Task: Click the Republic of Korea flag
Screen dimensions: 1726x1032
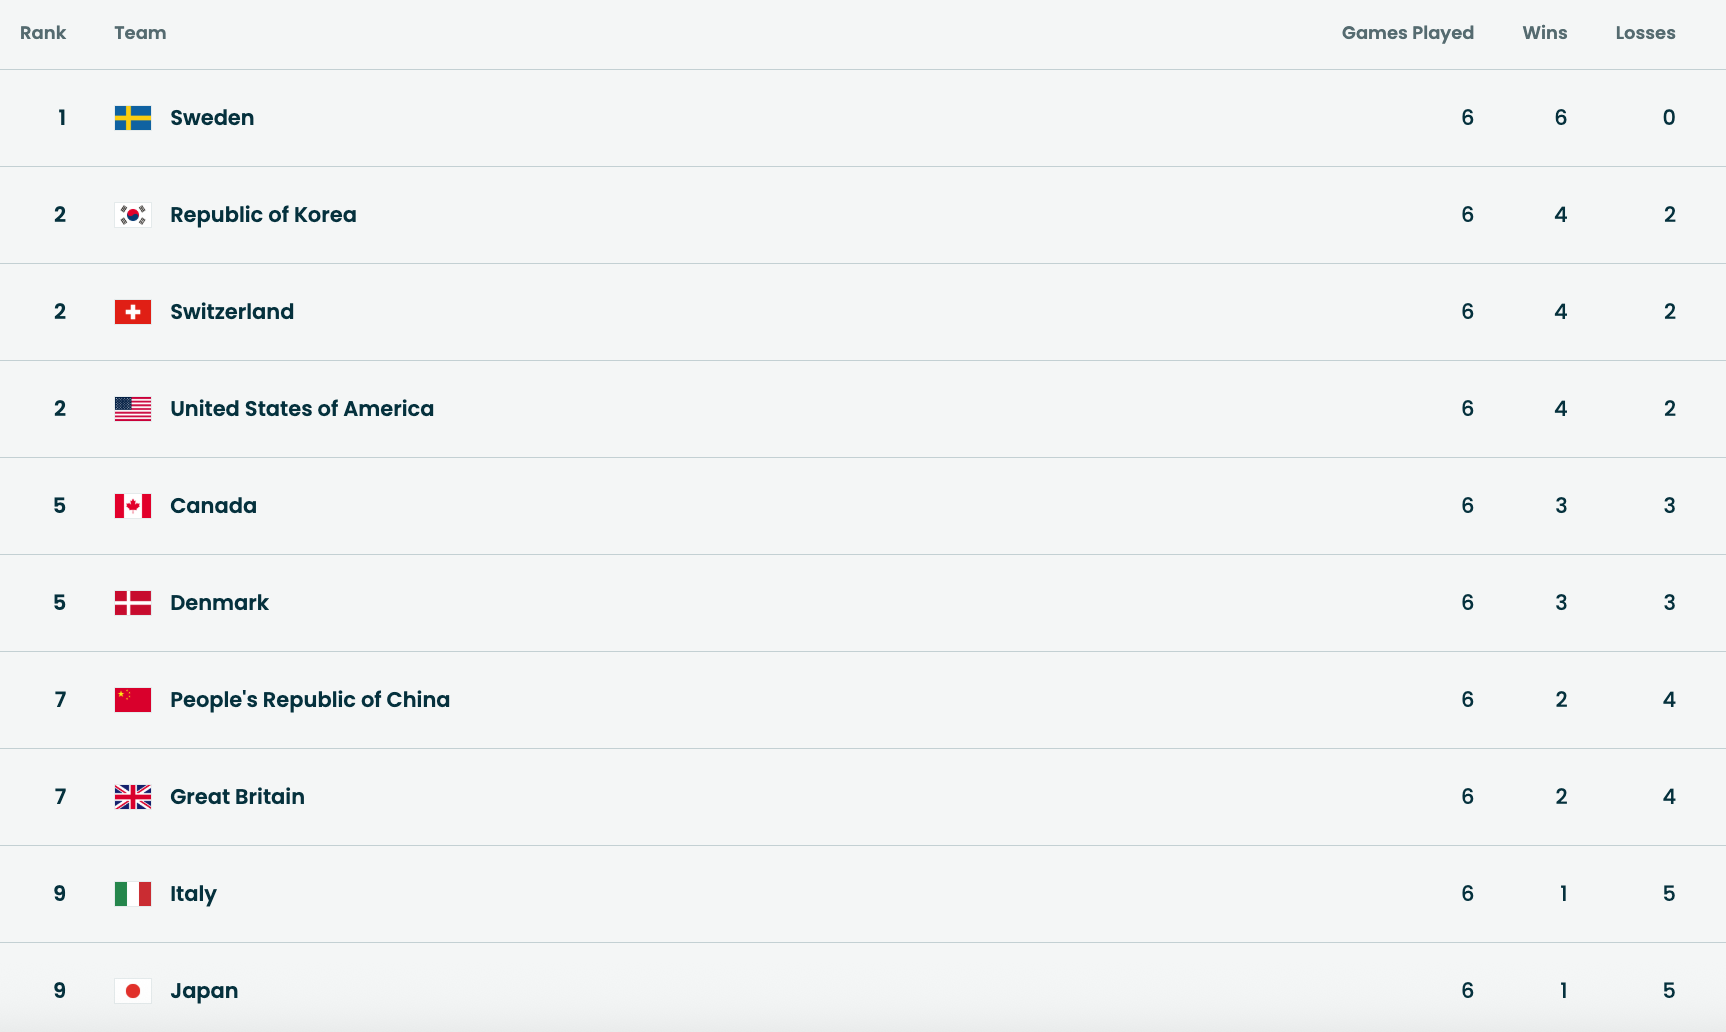Action: pyautogui.click(x=133, y=215)
